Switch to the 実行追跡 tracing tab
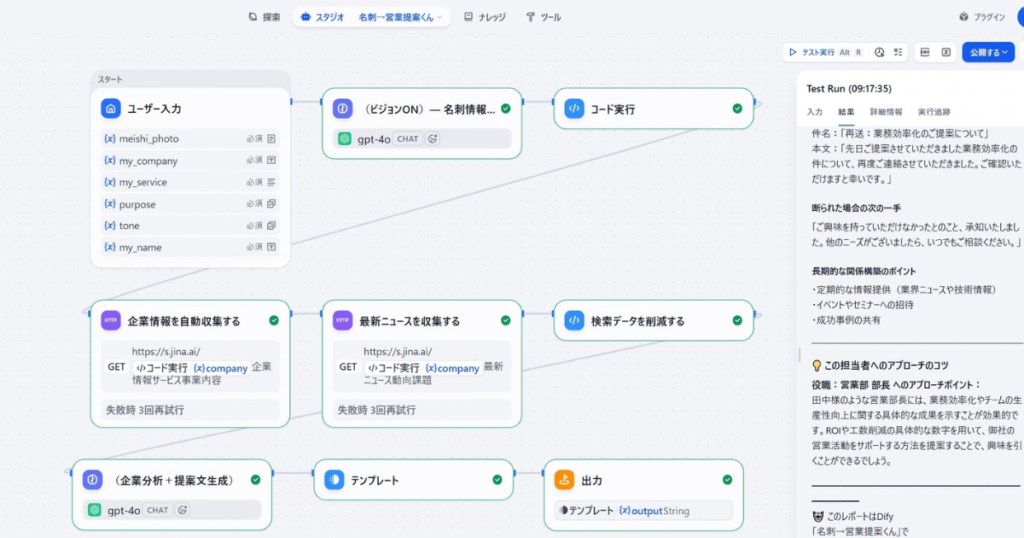The height and width of the screenshot is (538, 1024). pos(934,112)
